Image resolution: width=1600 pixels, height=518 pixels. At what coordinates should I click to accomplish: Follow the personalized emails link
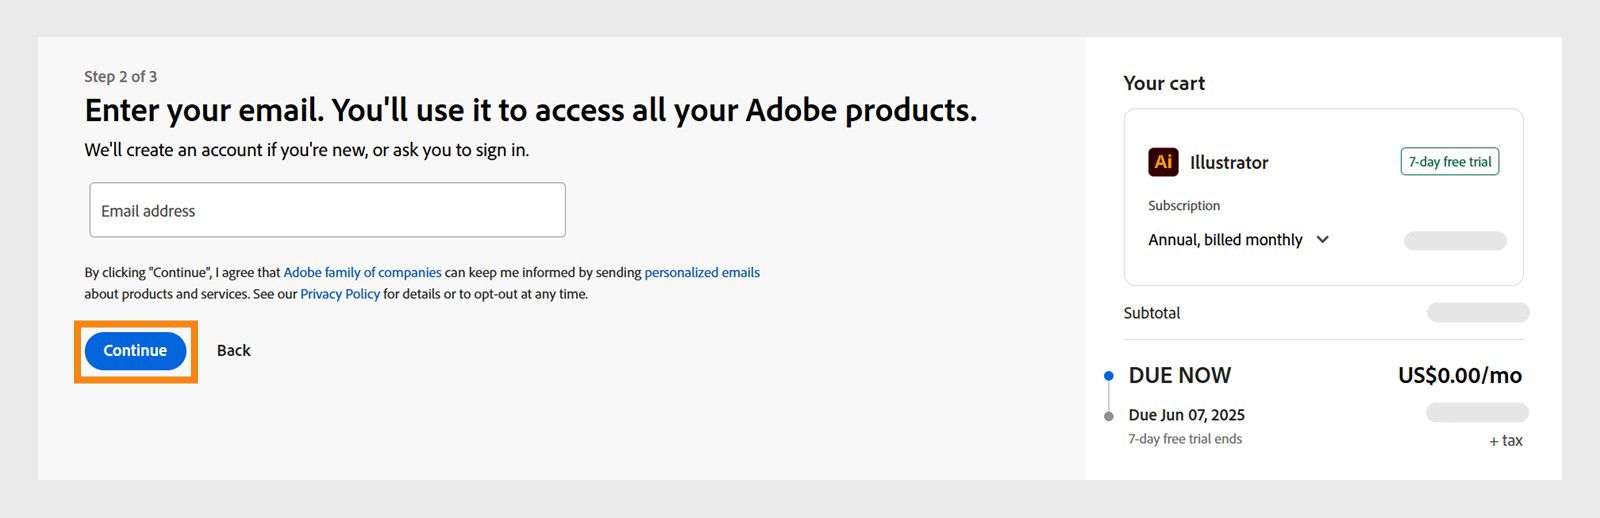702,272
